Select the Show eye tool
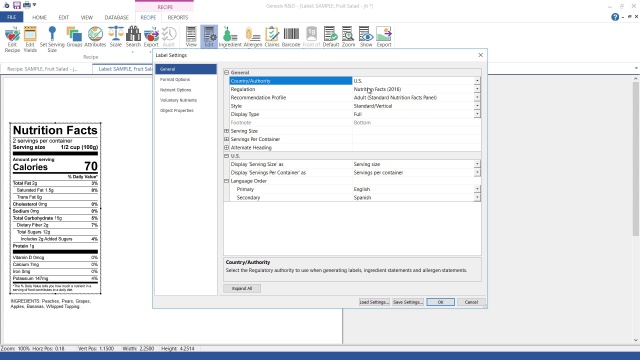 pyautogui.click(x=366, y=37)
